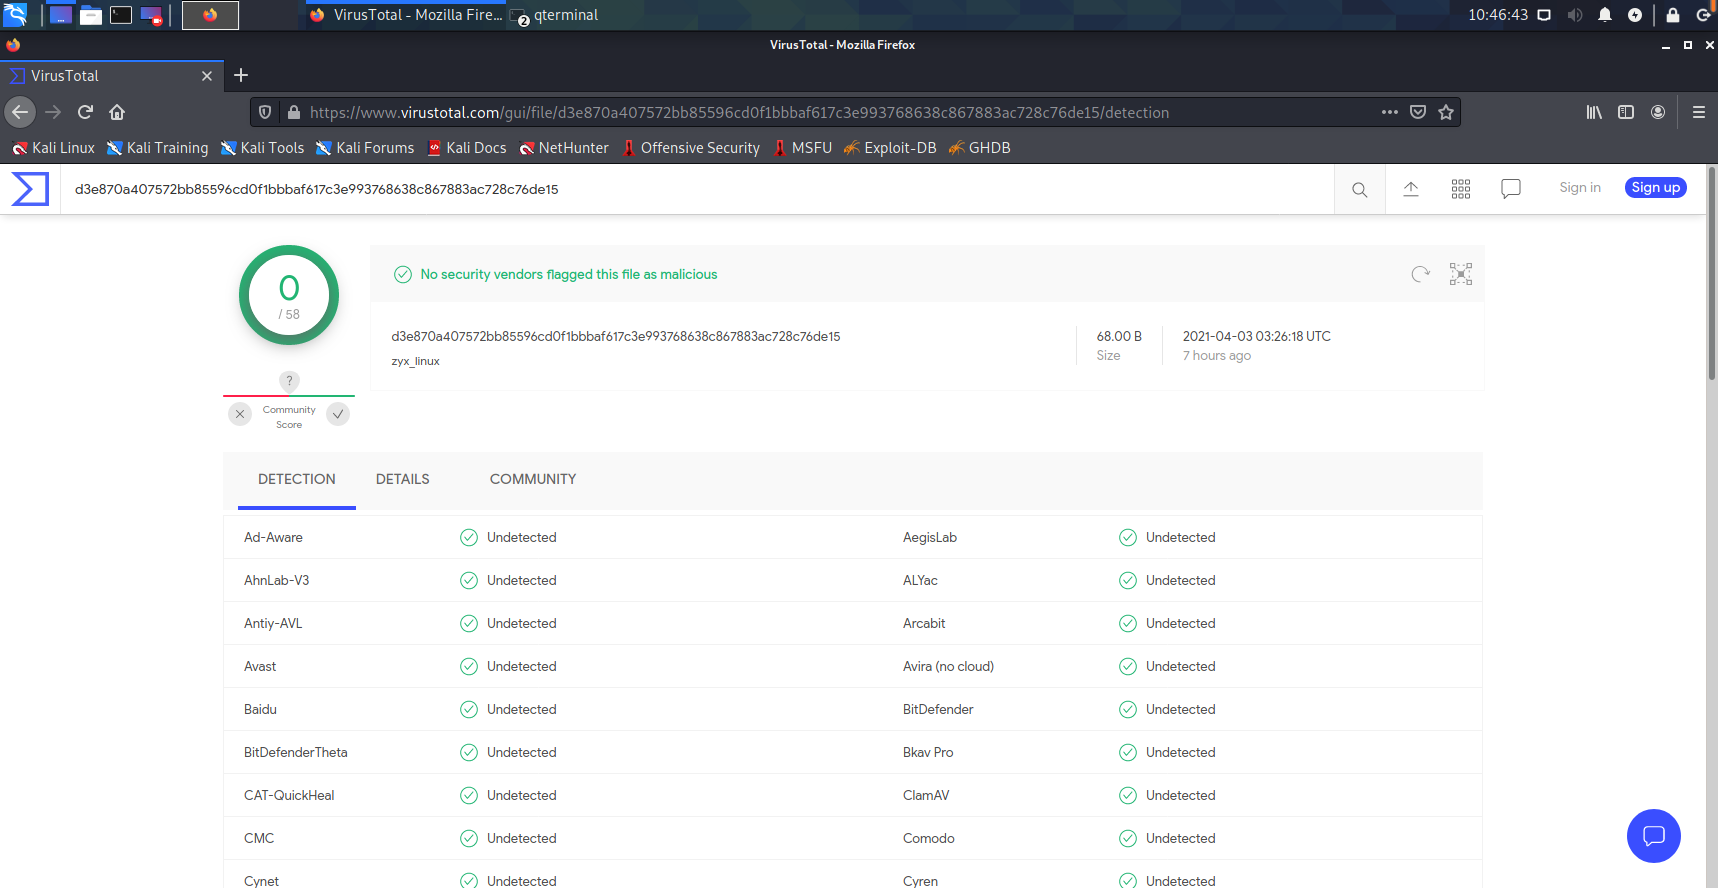Click the notification bell tray icon
Screen dimensions: 1718x888
(x=1605, y=15)
